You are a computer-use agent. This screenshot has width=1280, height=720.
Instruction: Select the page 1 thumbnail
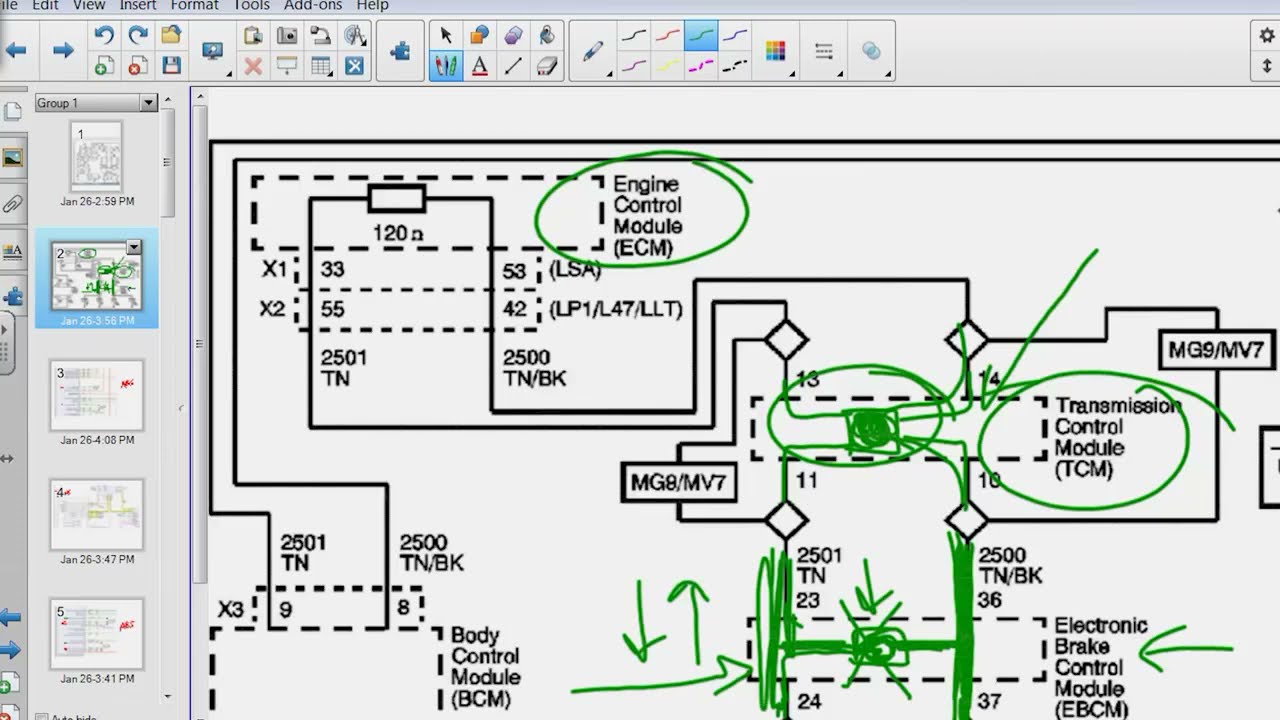[x=96, y=157]
